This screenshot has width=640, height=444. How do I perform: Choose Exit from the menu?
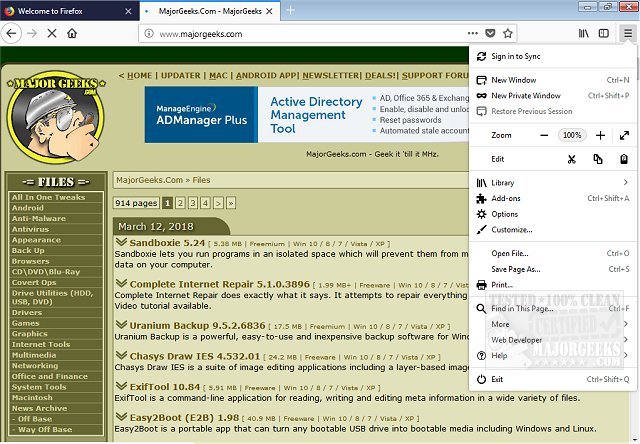click(553, 379)
